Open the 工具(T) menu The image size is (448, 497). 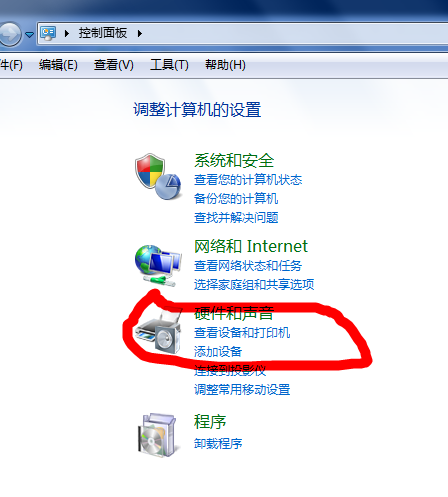(x=169, y=65)
